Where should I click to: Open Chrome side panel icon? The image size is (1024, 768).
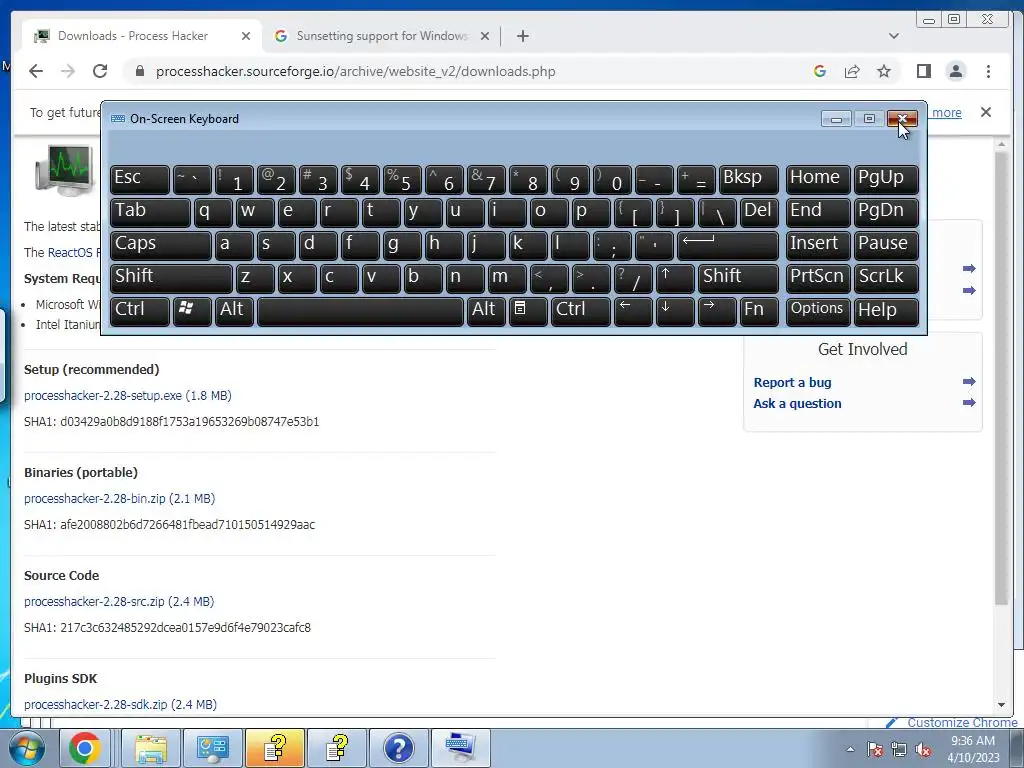(x=923, y=71)
